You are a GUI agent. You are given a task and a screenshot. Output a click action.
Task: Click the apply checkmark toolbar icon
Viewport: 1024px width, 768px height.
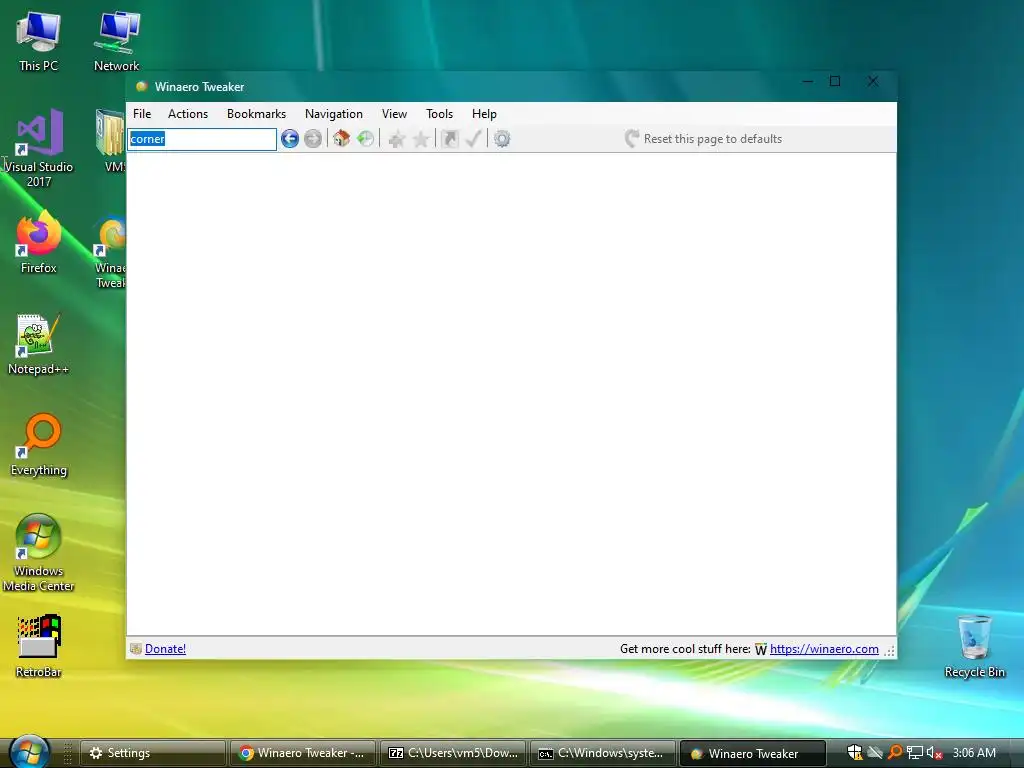pos(473,138)
